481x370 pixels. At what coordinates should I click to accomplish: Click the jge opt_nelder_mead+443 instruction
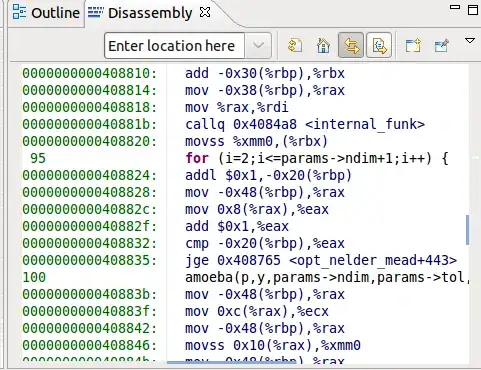pos(321,260)
